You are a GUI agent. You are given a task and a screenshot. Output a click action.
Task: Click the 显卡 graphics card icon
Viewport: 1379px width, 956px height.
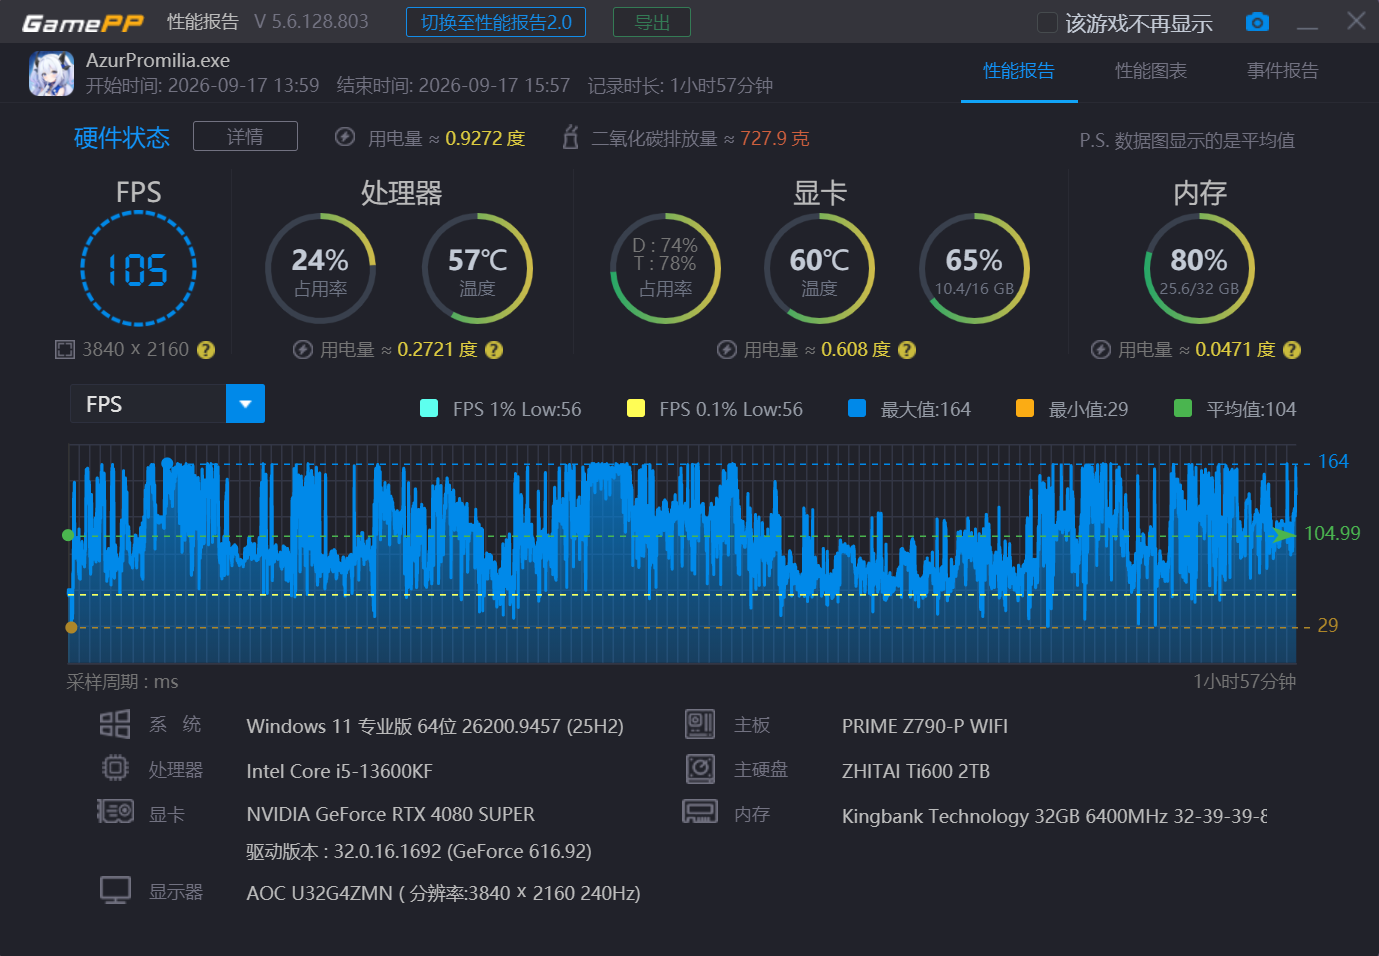[115, 811]
